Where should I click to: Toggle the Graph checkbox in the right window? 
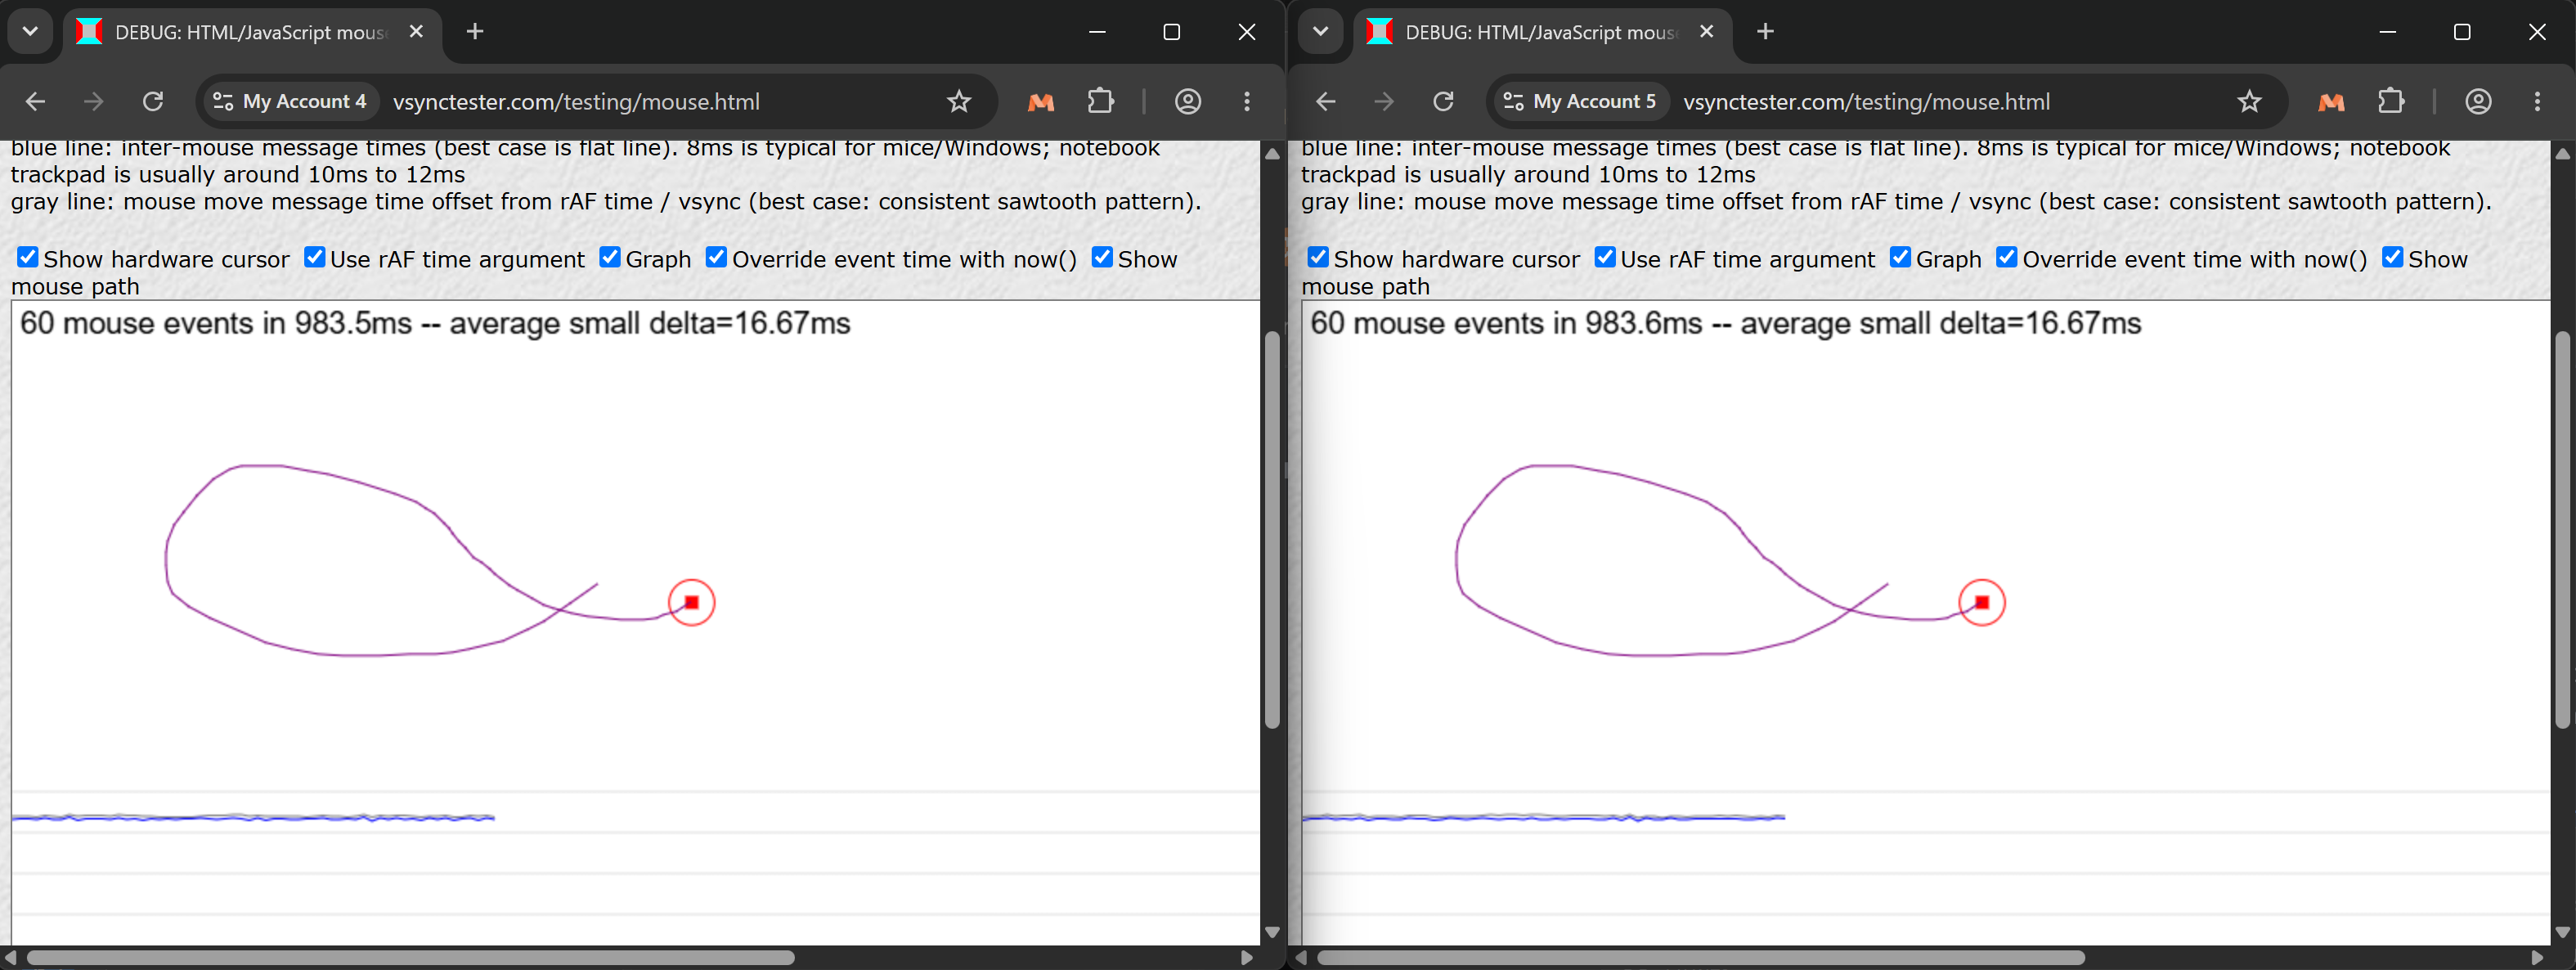point(1900,257)
